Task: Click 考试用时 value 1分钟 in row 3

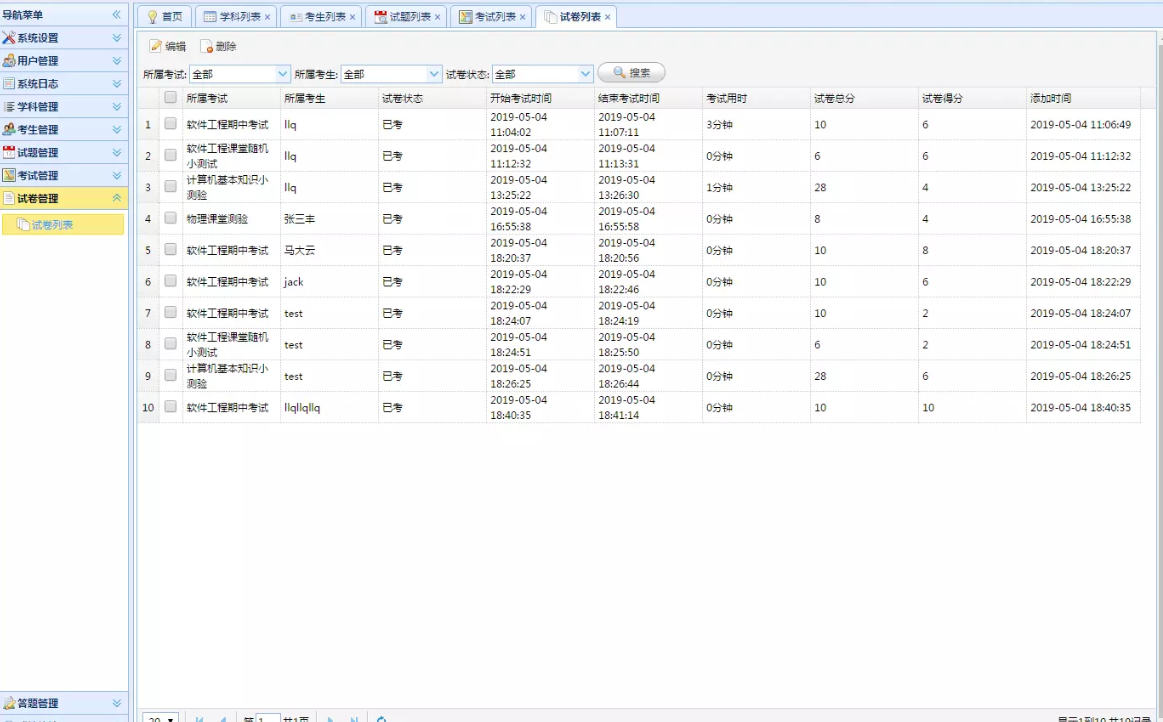Action: pyautogui.click(x=719, y=188)
